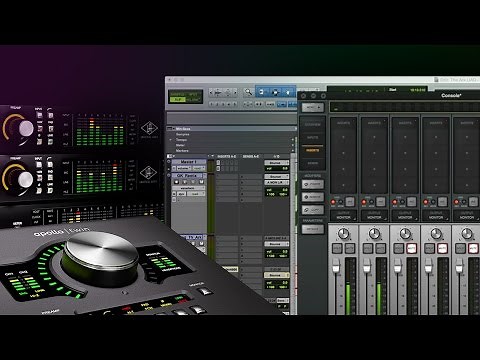Click the first insert slot of first Console channel
The height and width of the screenshot is (360, 480).
pos(343,137)
